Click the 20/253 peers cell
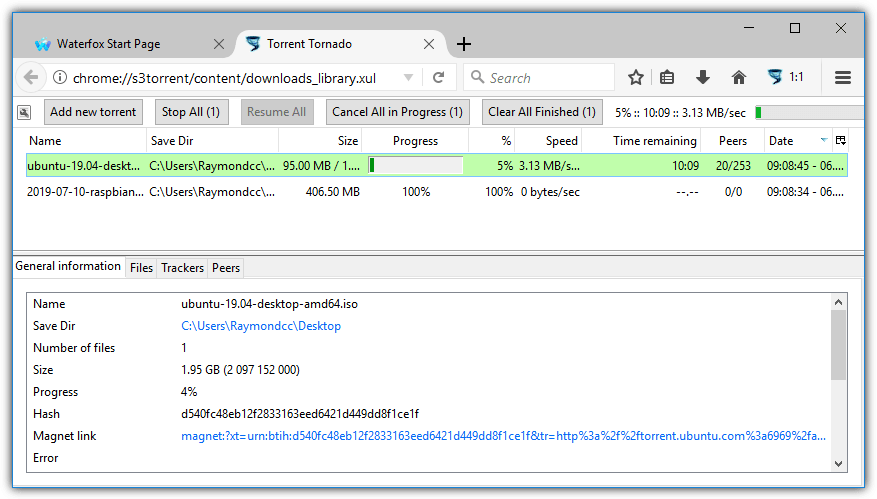Image resolution: width=877 pixels, height=499 pixels. (x=733, y=166)
